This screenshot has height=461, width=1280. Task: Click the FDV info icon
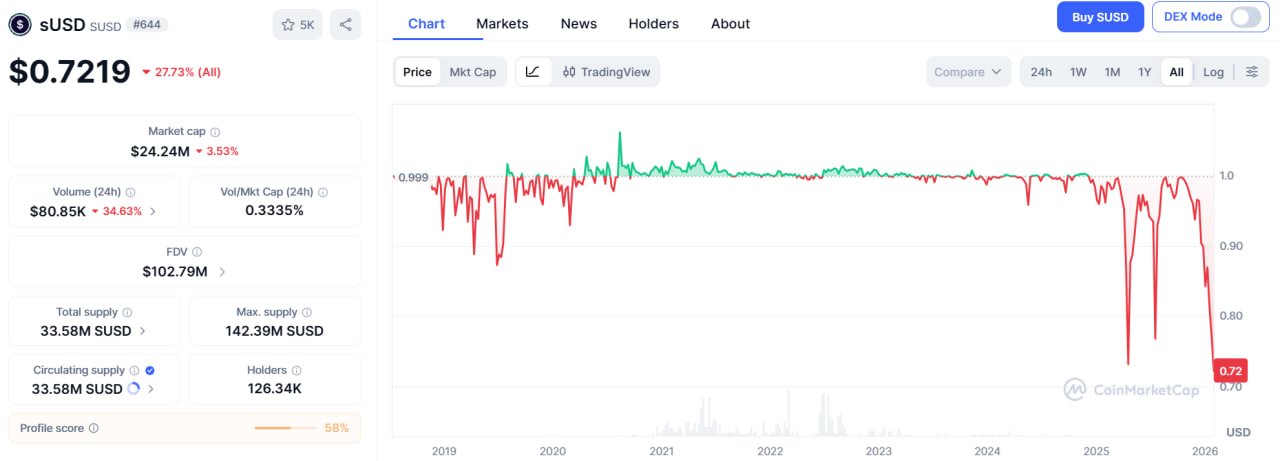197,252
